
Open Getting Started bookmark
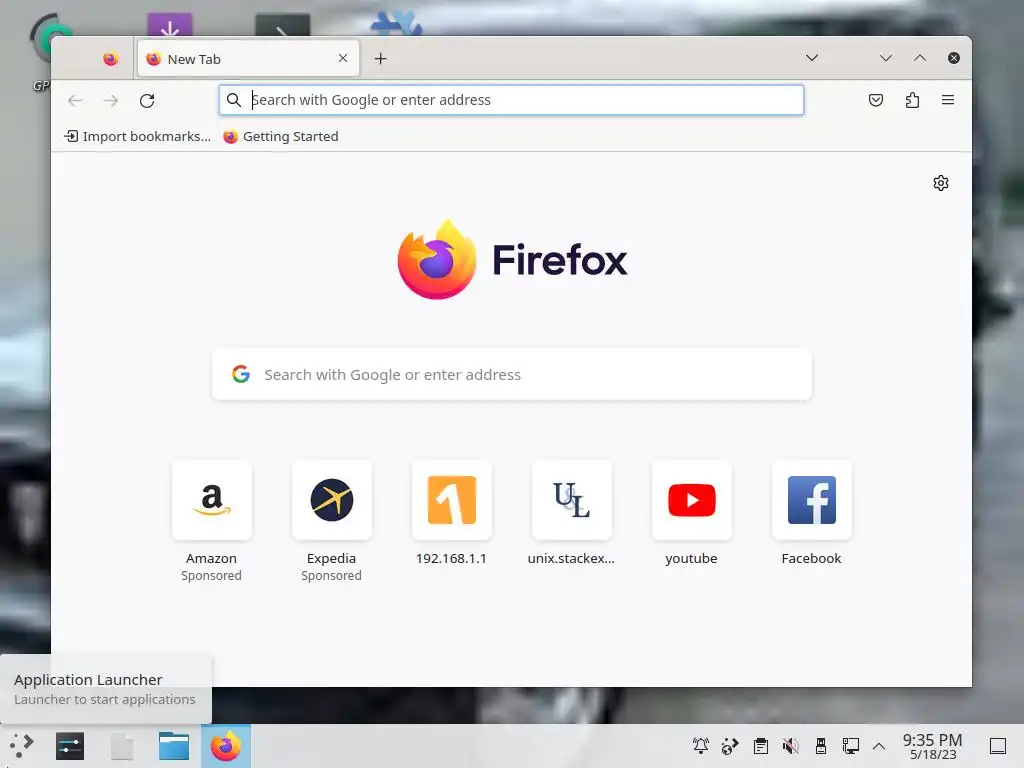pos(281,136)
